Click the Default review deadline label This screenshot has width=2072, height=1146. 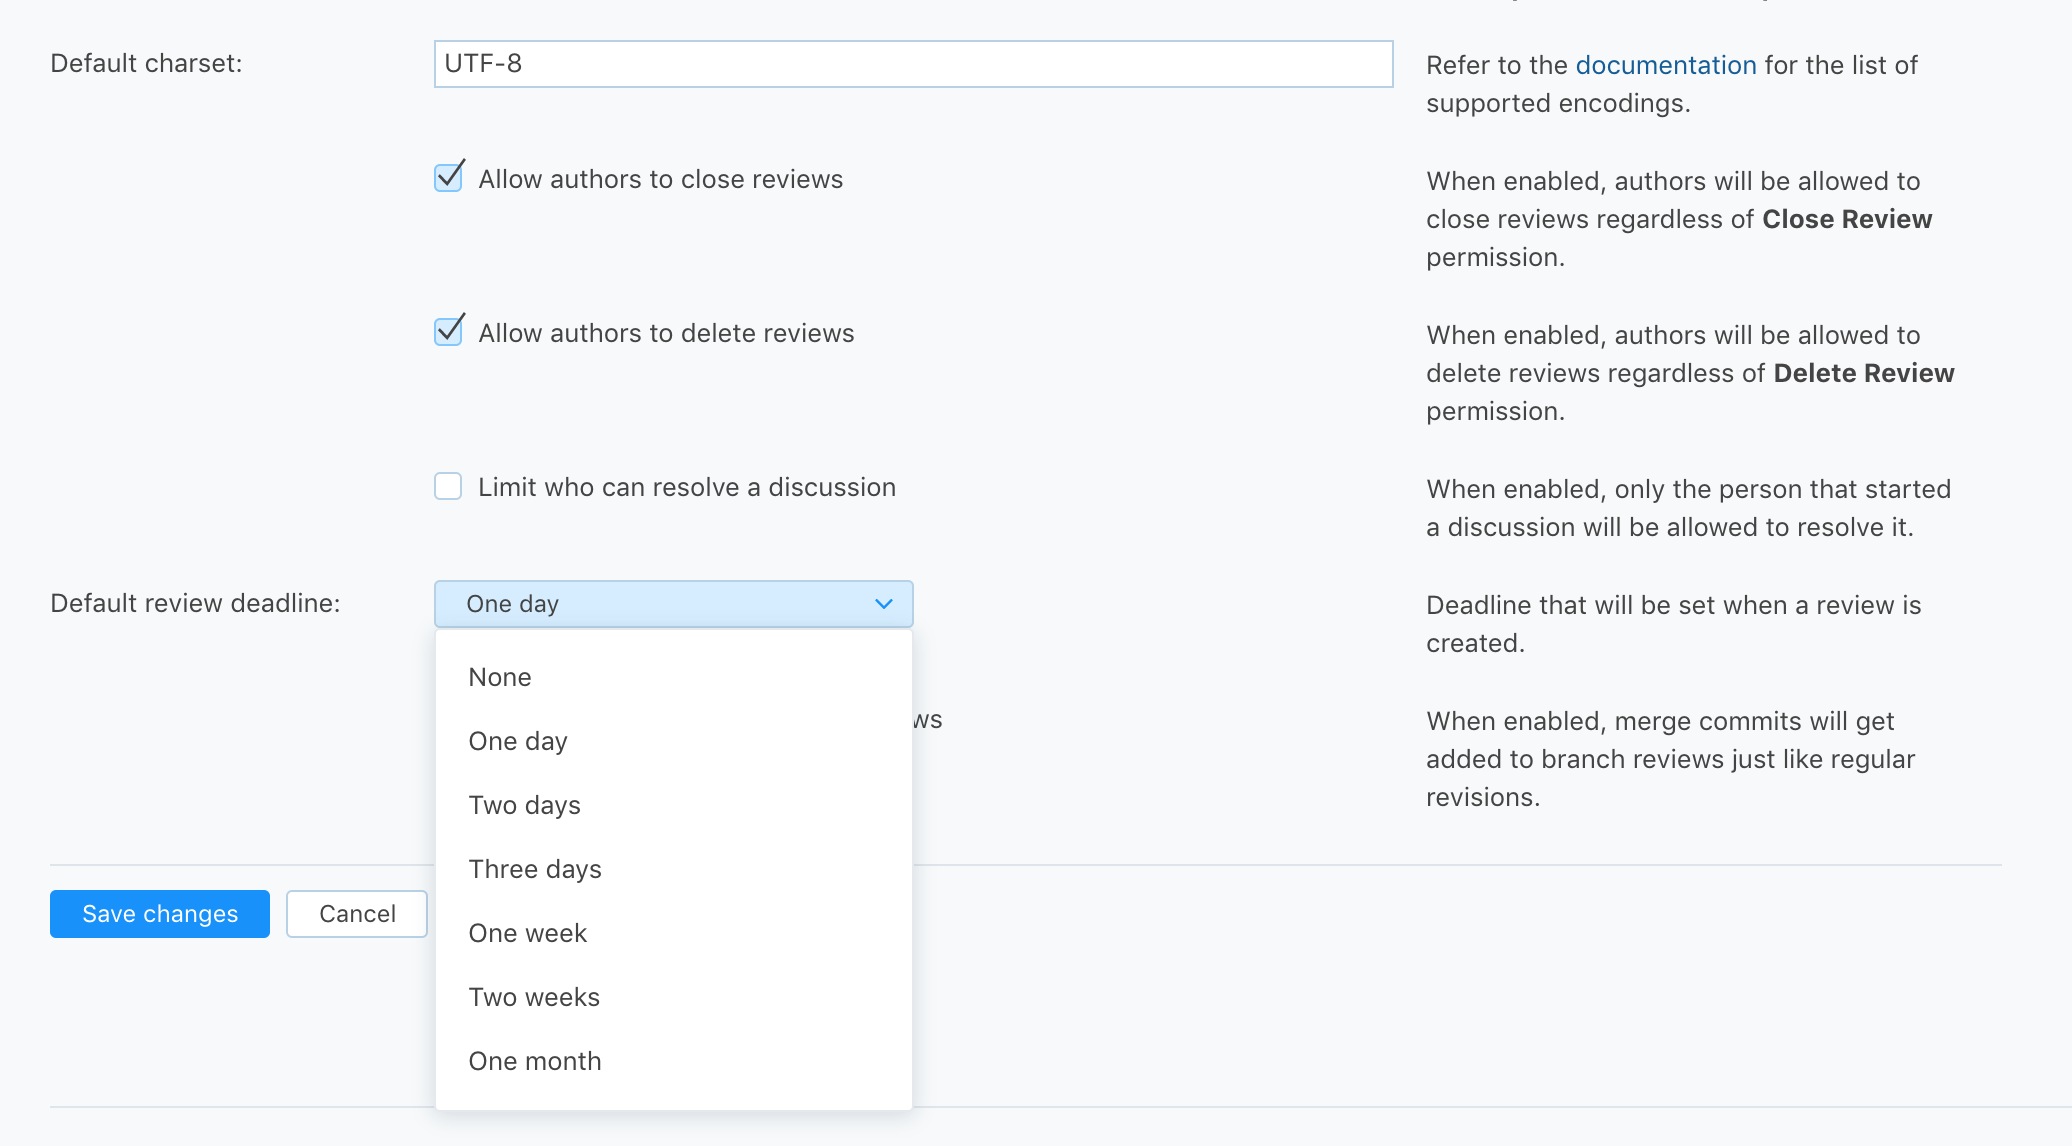[x=195, y=603]
